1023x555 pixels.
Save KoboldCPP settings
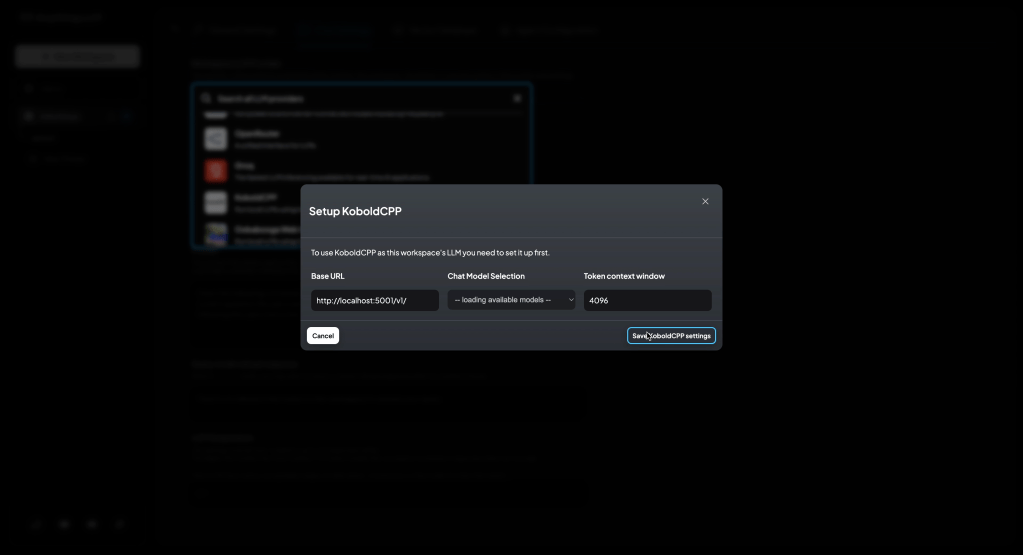click(671, 336)
